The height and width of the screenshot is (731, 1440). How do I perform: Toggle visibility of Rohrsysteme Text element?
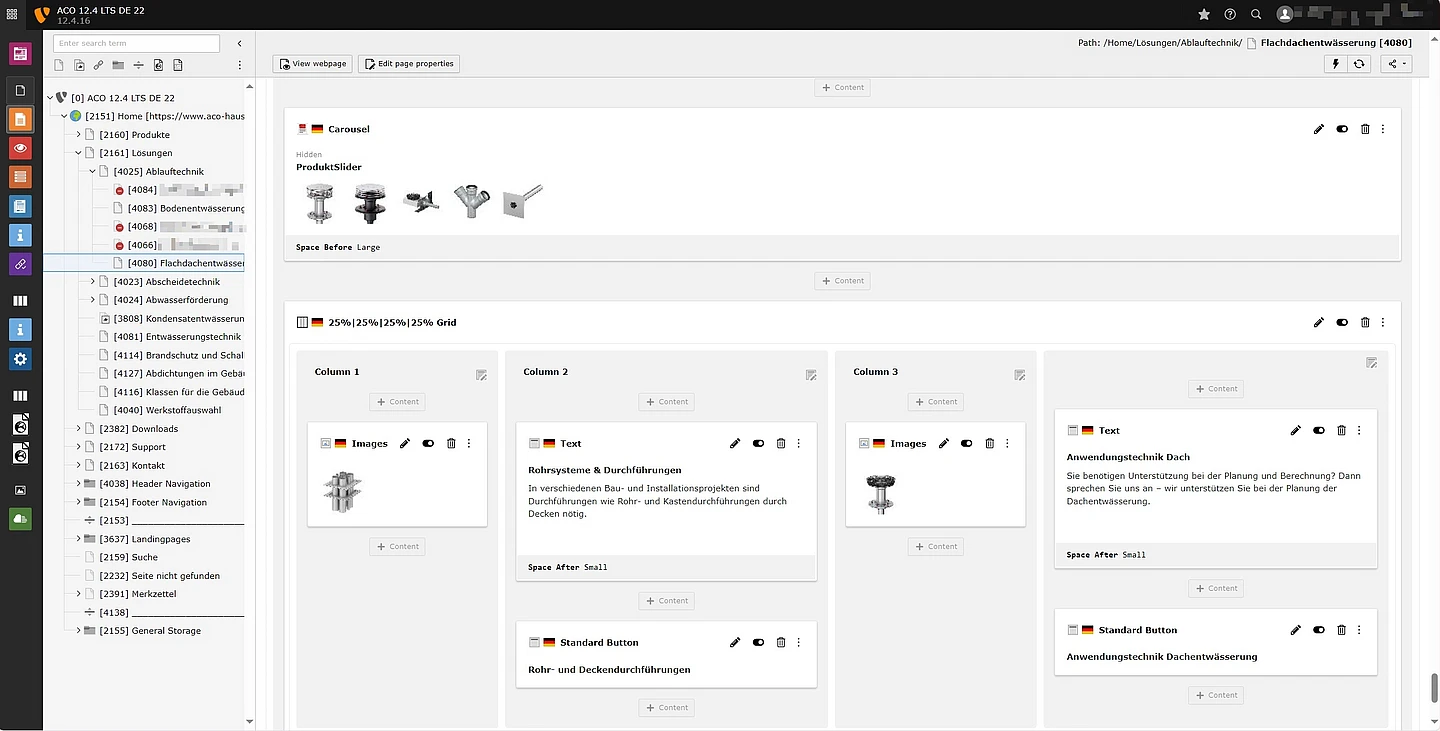[x=758, y=443]
